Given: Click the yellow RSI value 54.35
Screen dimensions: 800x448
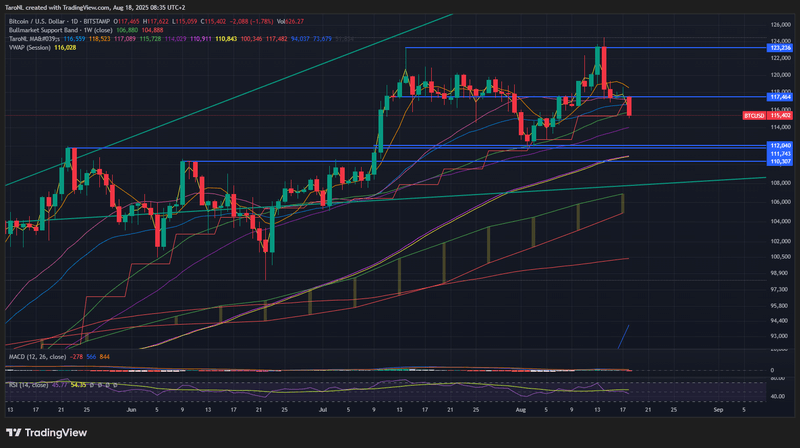Looking at the screenshot, I should 78,385.
